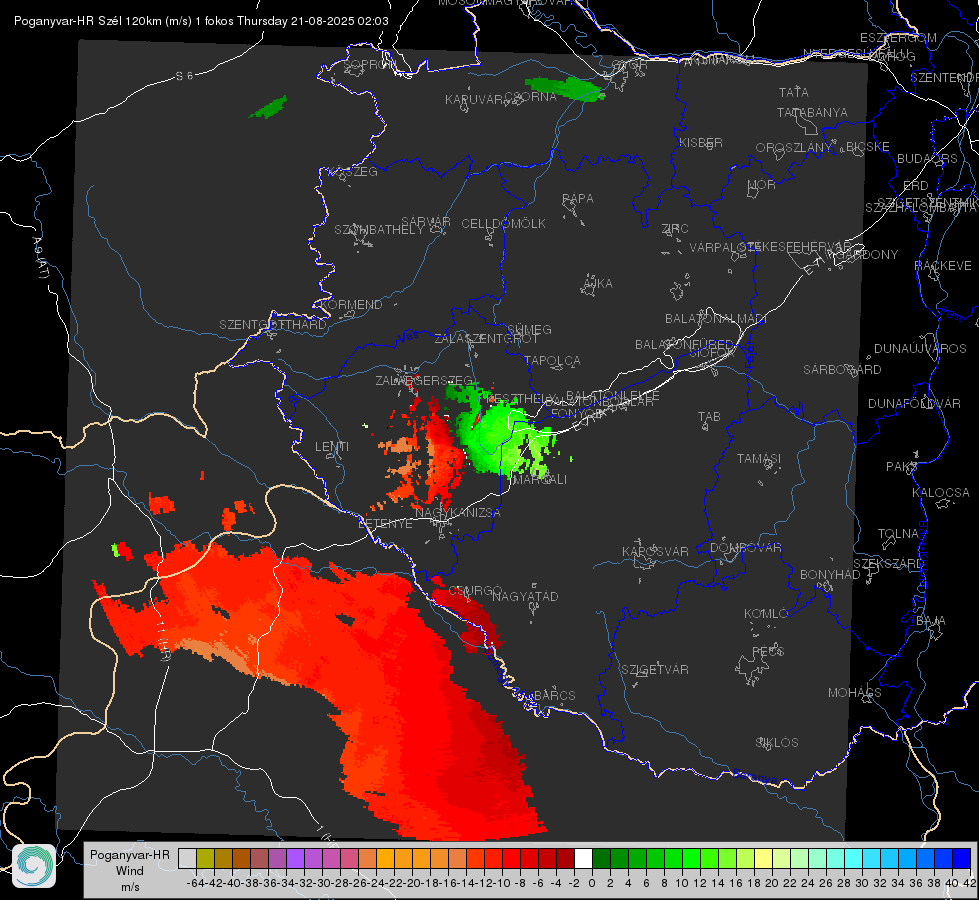Click the green radar echo near Csorna
979x900 pixels.
coord(566,89)
